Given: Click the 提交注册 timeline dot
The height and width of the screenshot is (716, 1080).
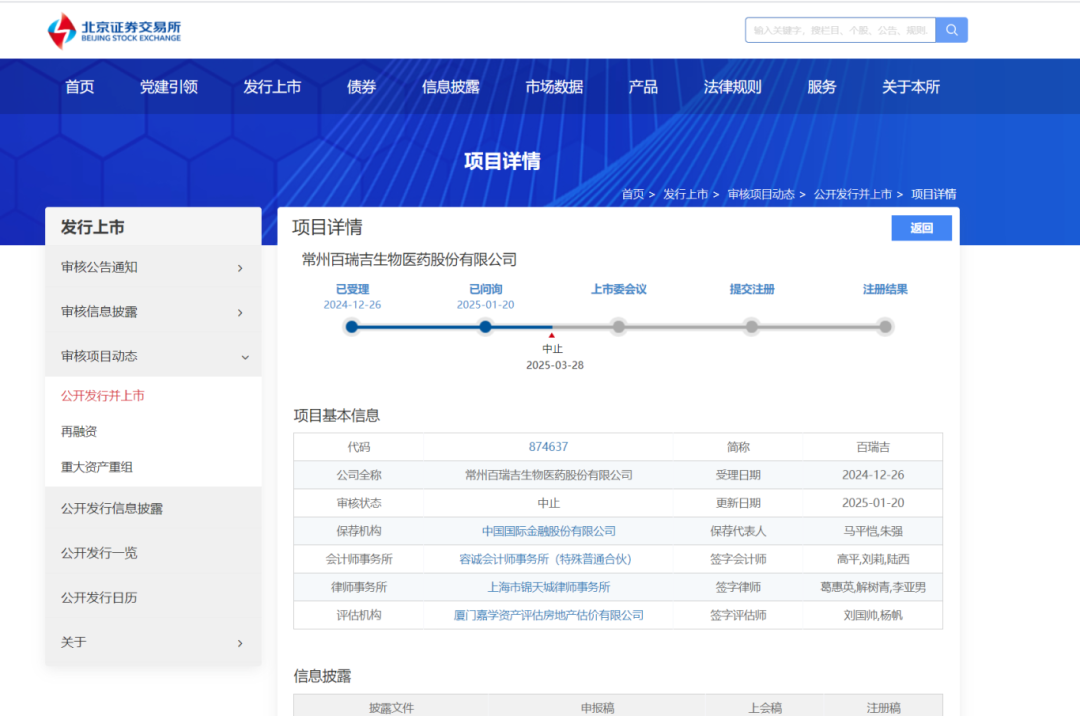Looking at the screenshot, I should [x=751, y=326].
